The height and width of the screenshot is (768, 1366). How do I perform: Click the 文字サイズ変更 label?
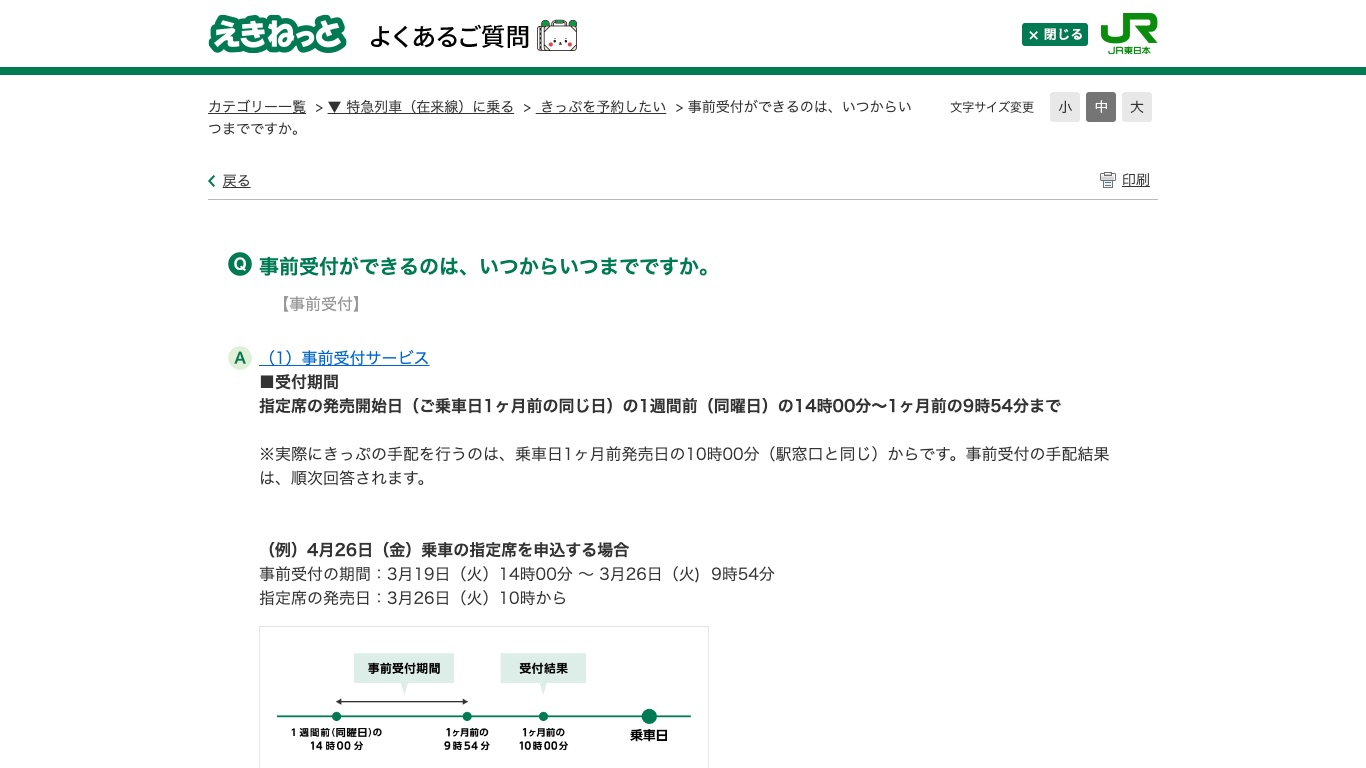(x=992, y=107)
